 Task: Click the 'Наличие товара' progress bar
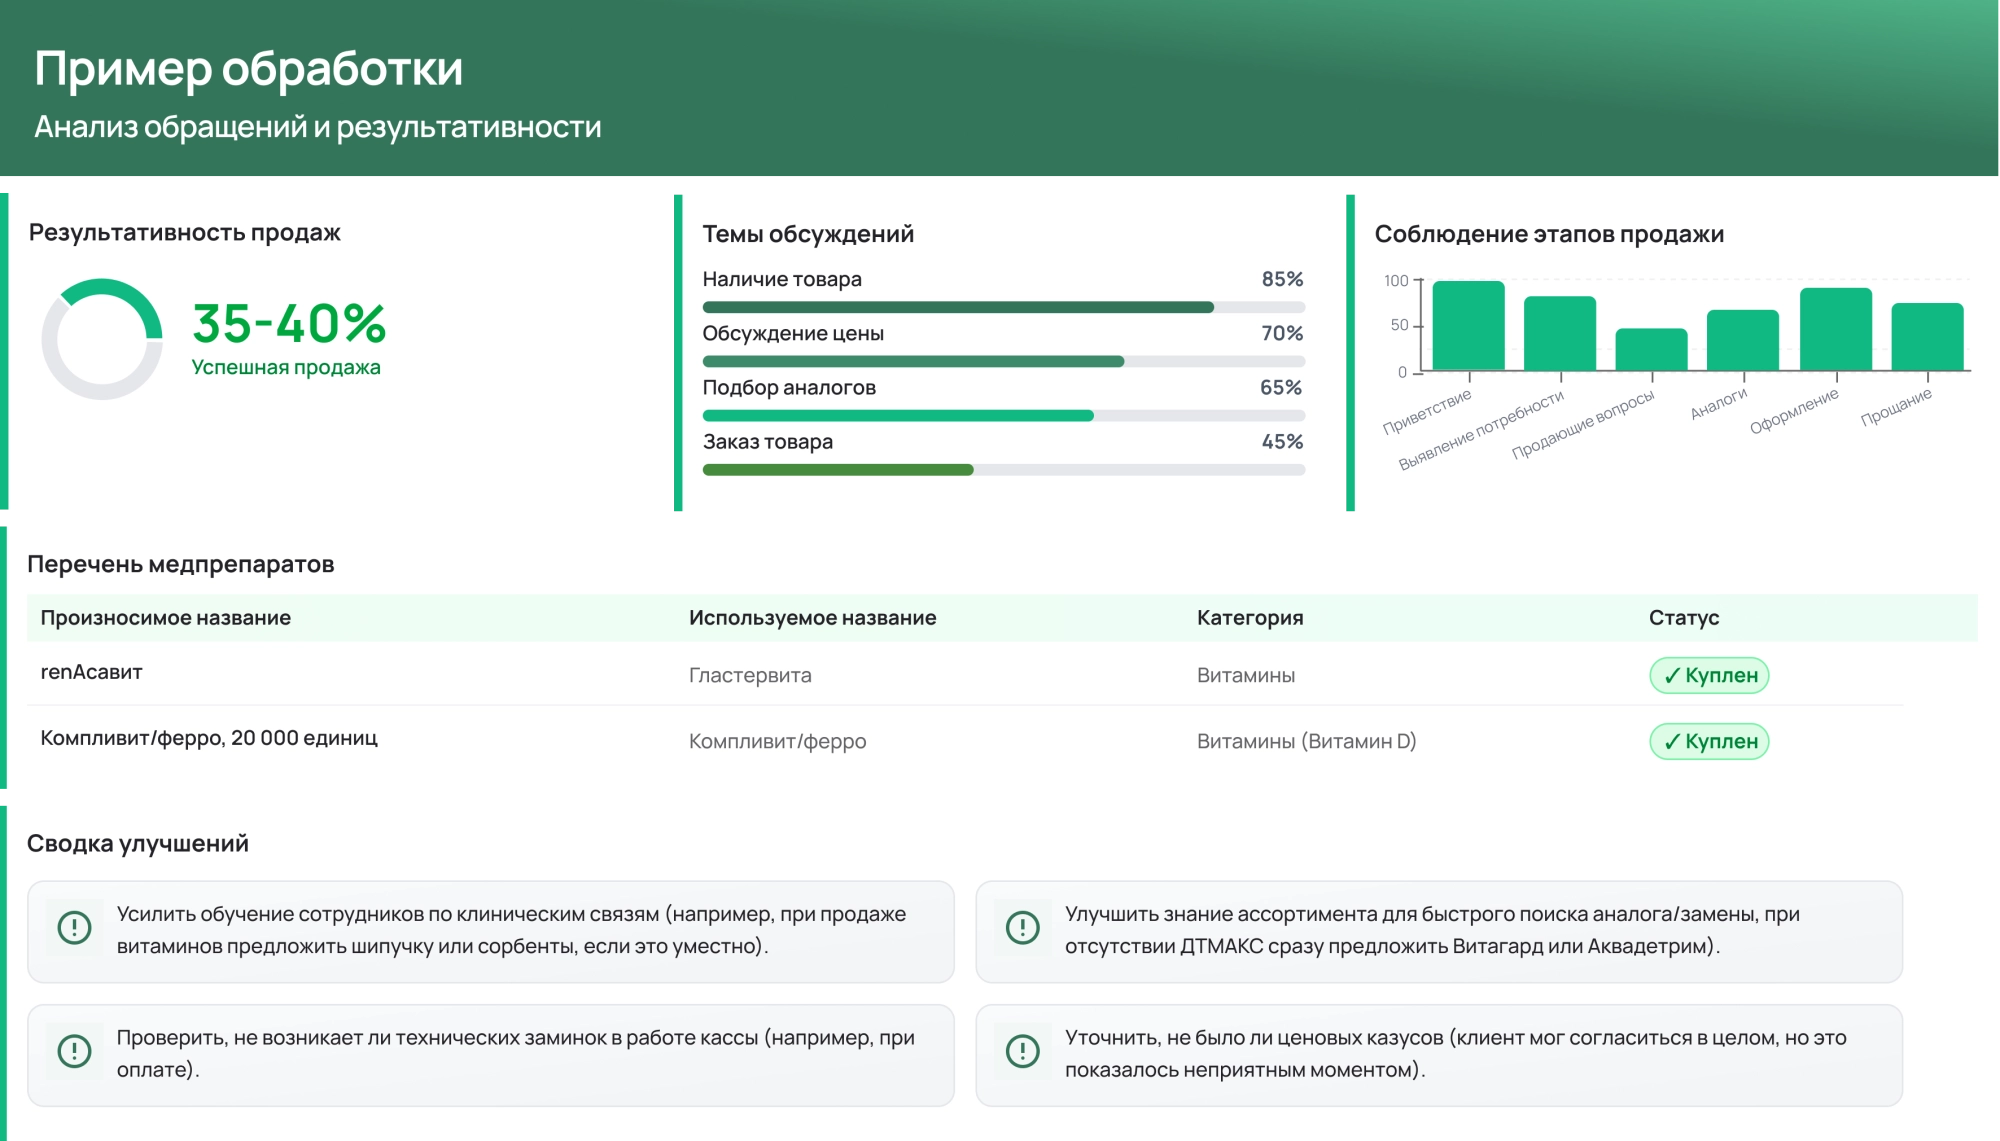(1003, 308)
